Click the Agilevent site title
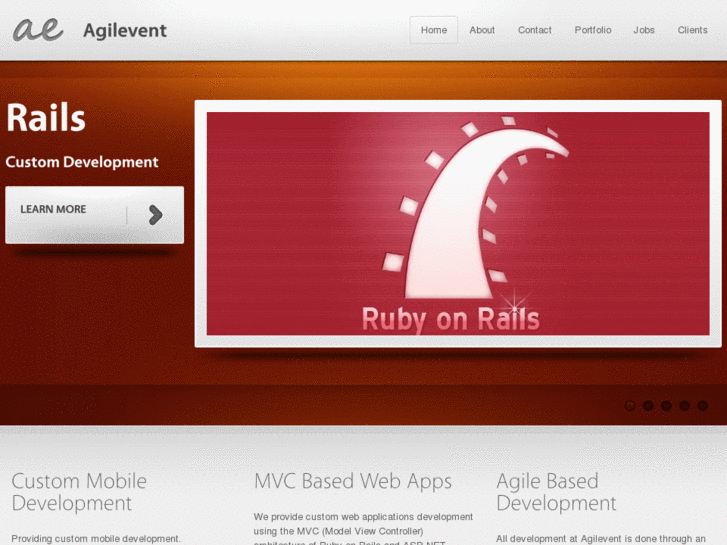The image size is (727, 545). 125,31
